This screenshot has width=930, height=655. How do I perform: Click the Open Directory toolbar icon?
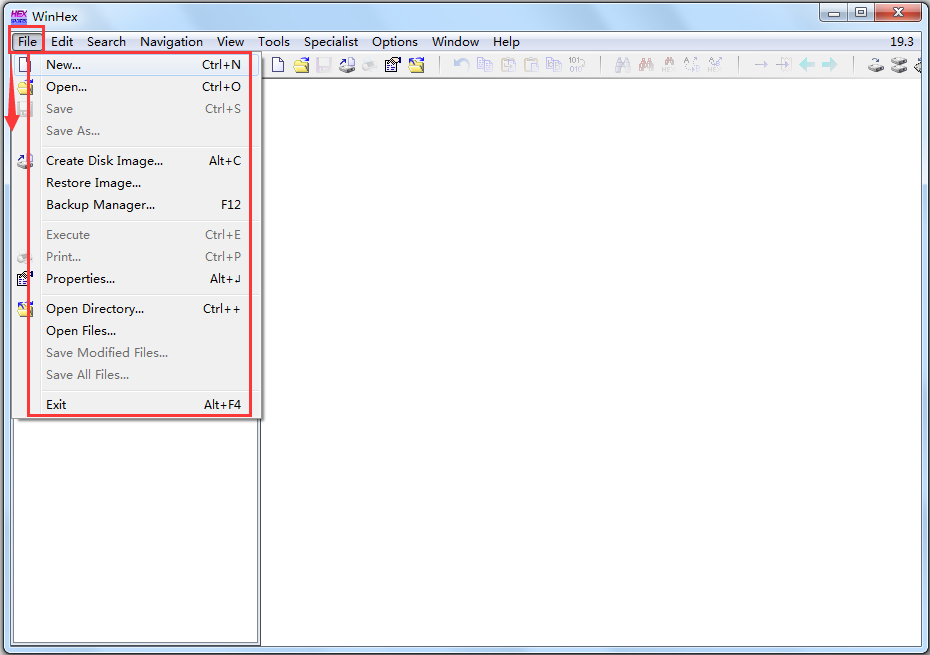click(x=416, y=65)
